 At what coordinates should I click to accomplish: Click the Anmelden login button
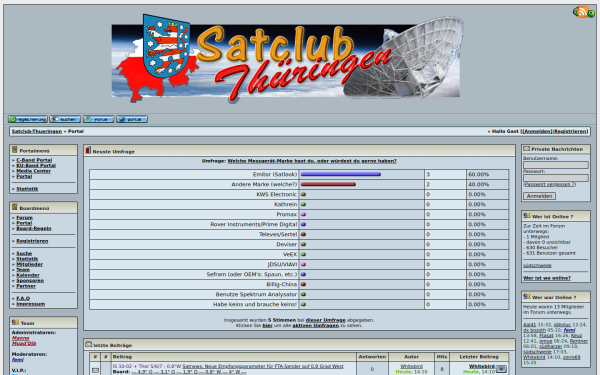pyautogui.click(x=539, y=196)
